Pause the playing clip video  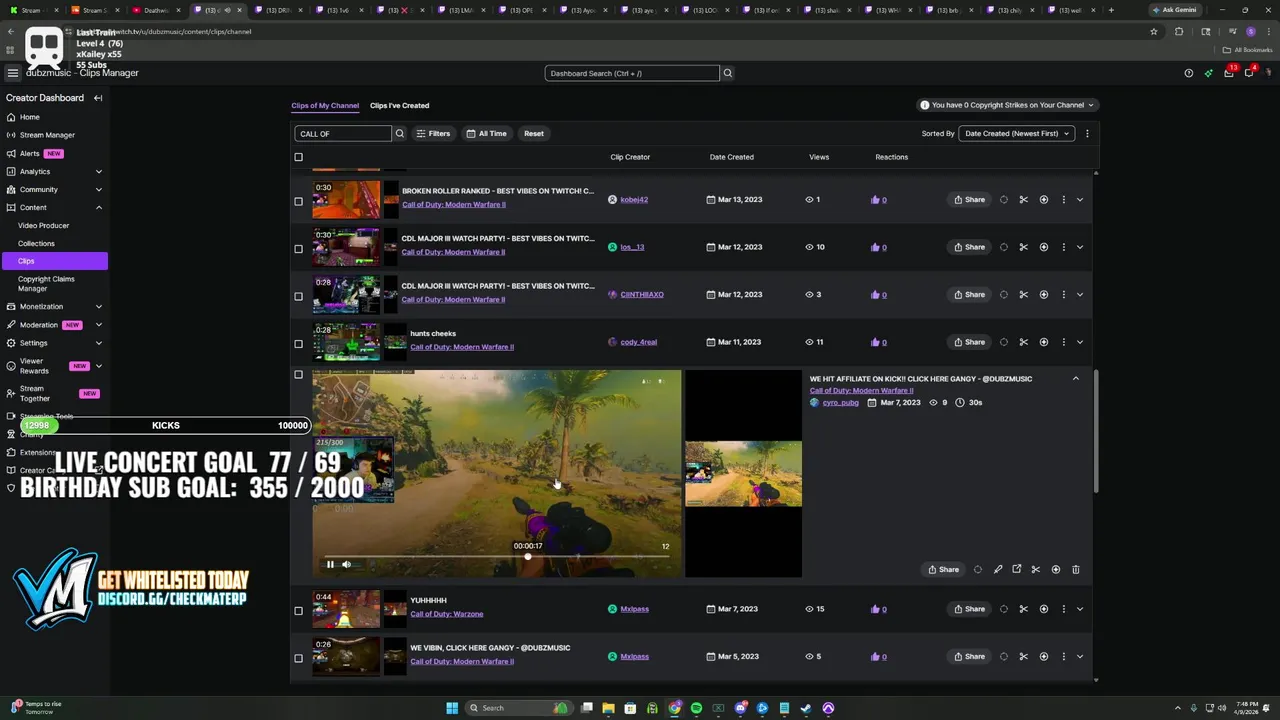click(330, 565)
